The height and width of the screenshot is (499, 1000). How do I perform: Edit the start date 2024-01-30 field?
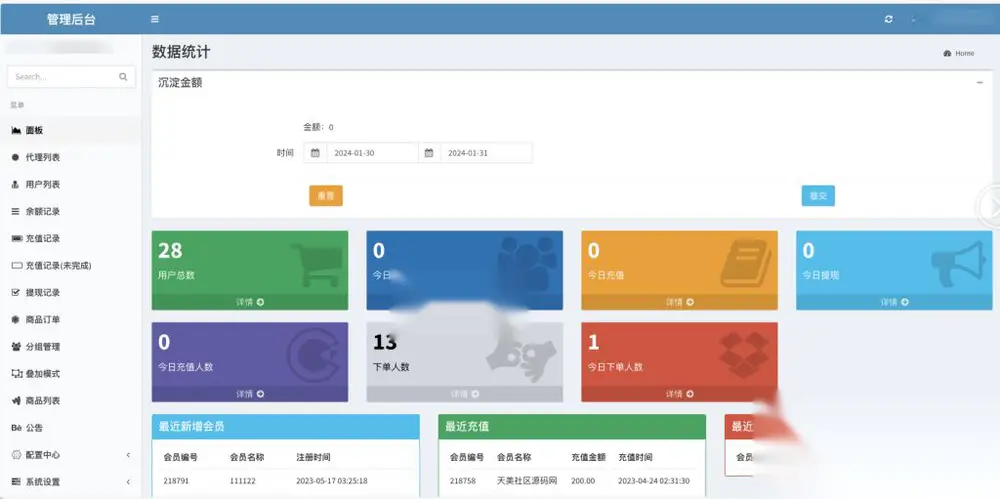372,153
